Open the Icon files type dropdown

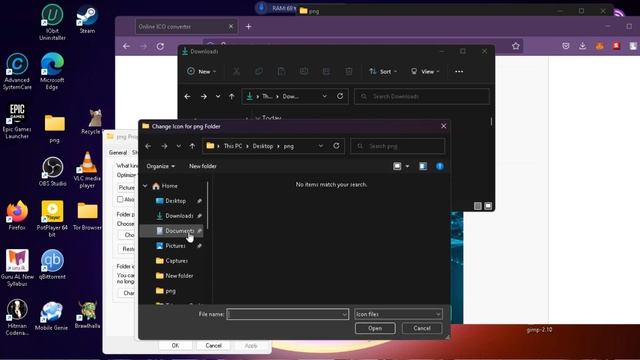[x=398, y=314]
